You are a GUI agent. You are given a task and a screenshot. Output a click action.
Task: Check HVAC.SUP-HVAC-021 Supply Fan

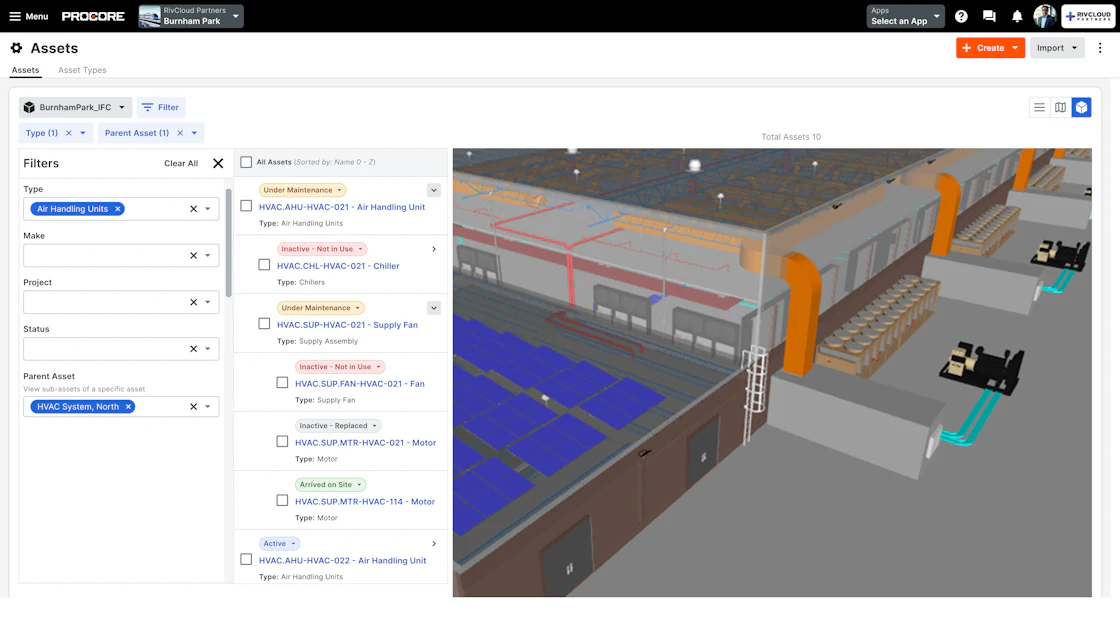pos(264,324)
